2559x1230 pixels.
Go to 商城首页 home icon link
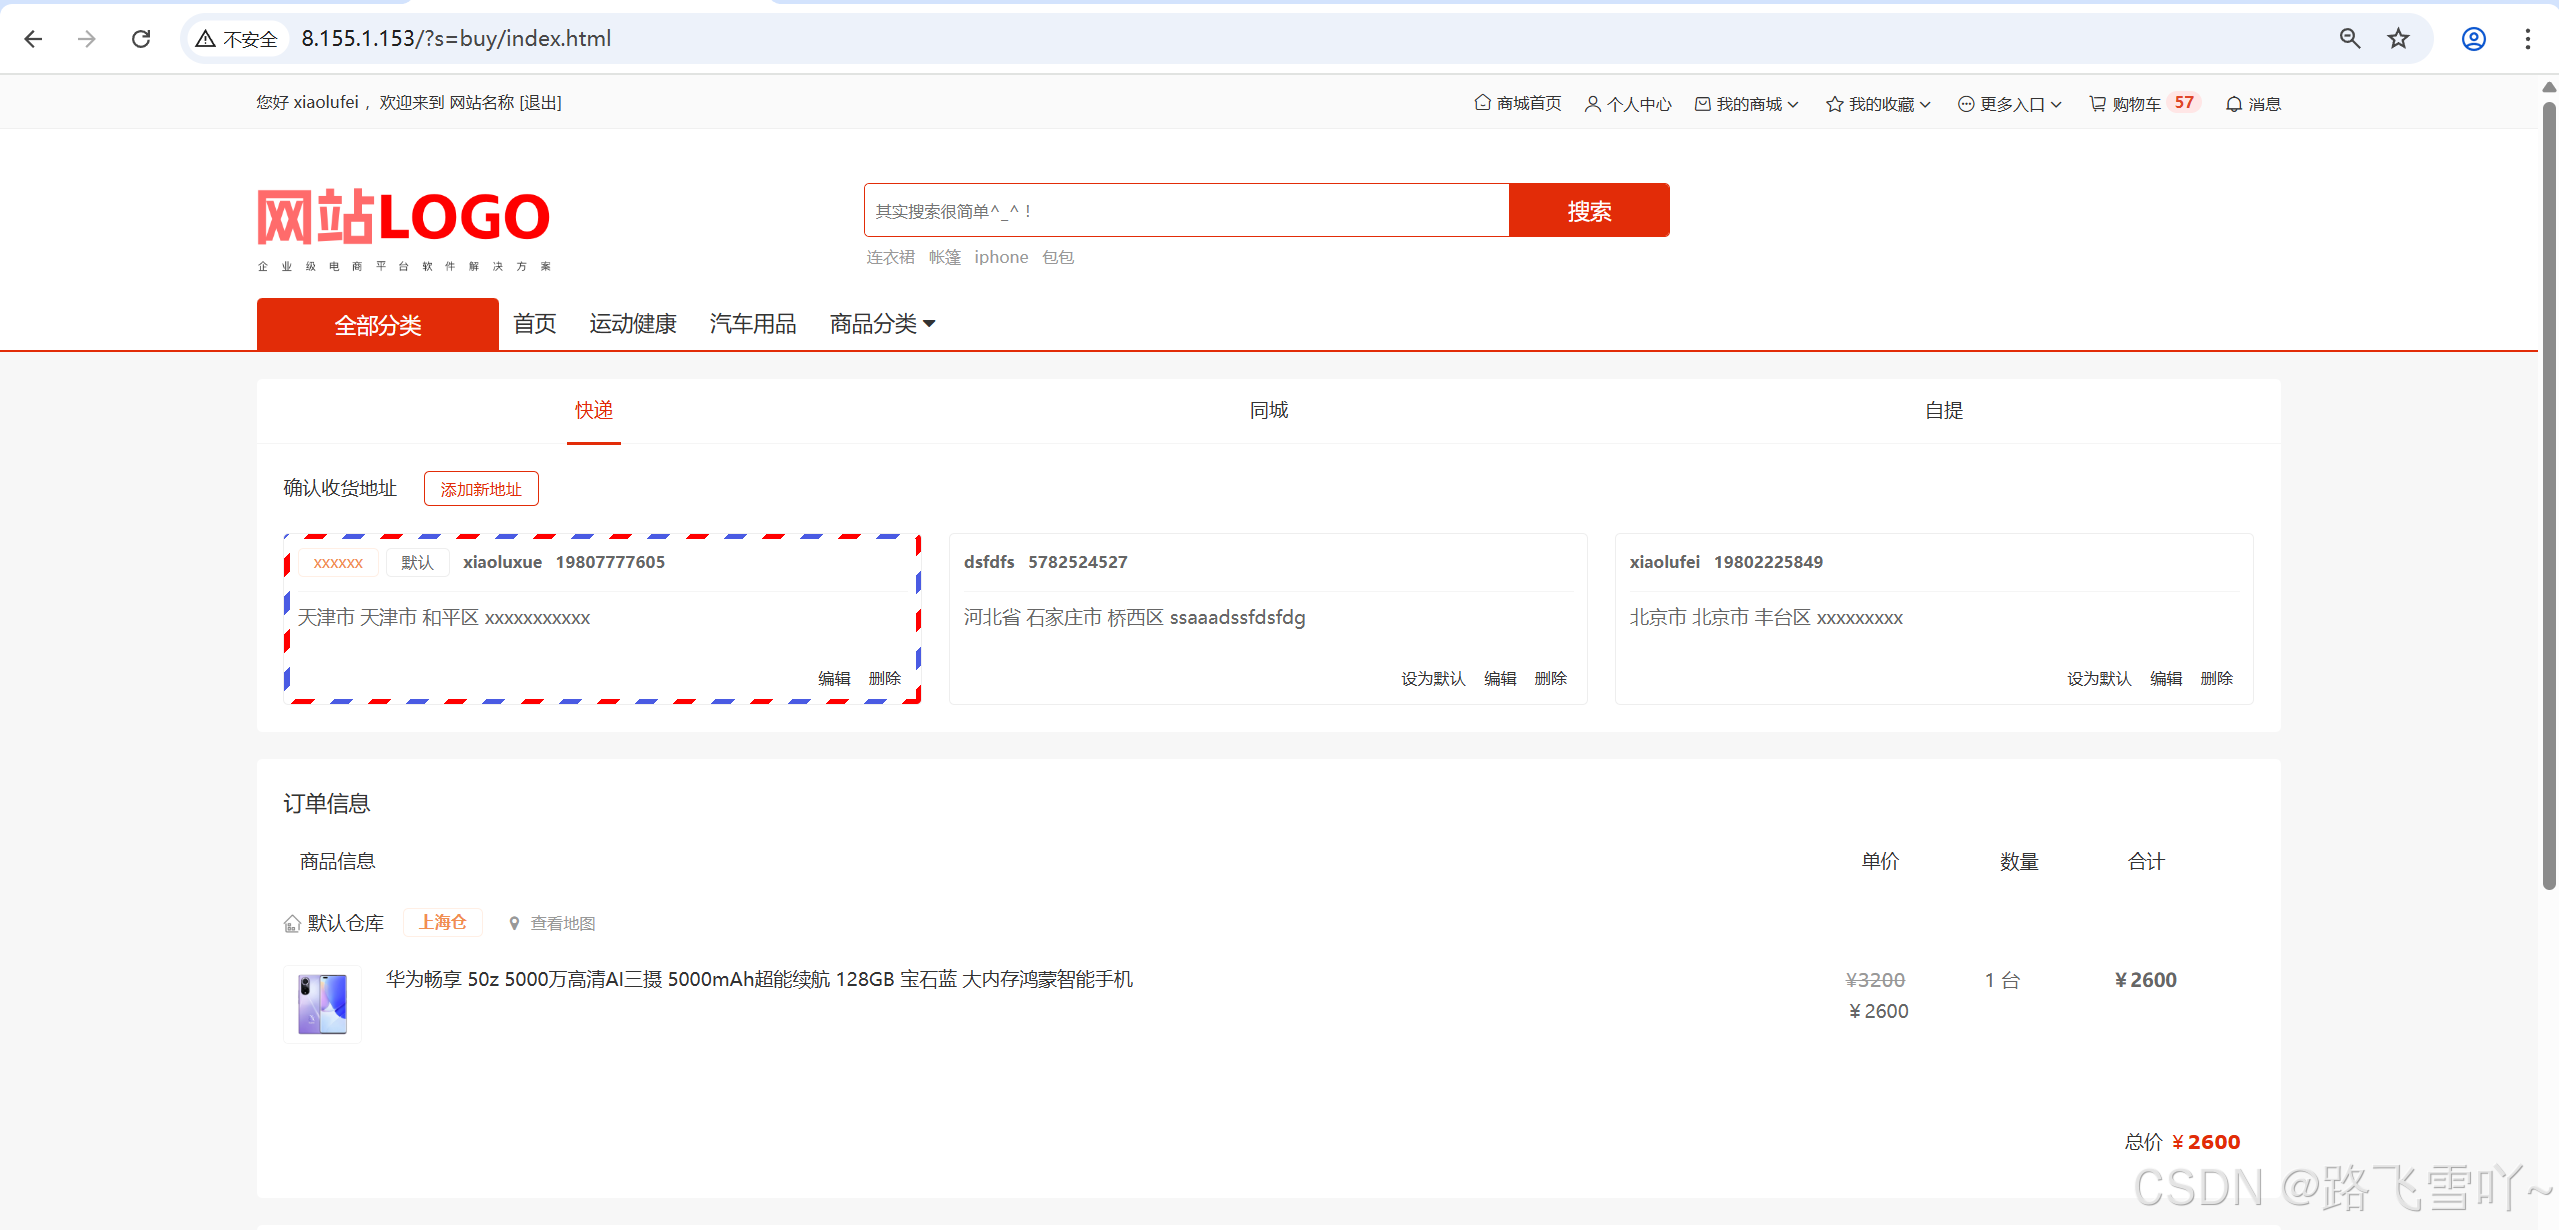pyautogui.click(x=1518, y=104)
